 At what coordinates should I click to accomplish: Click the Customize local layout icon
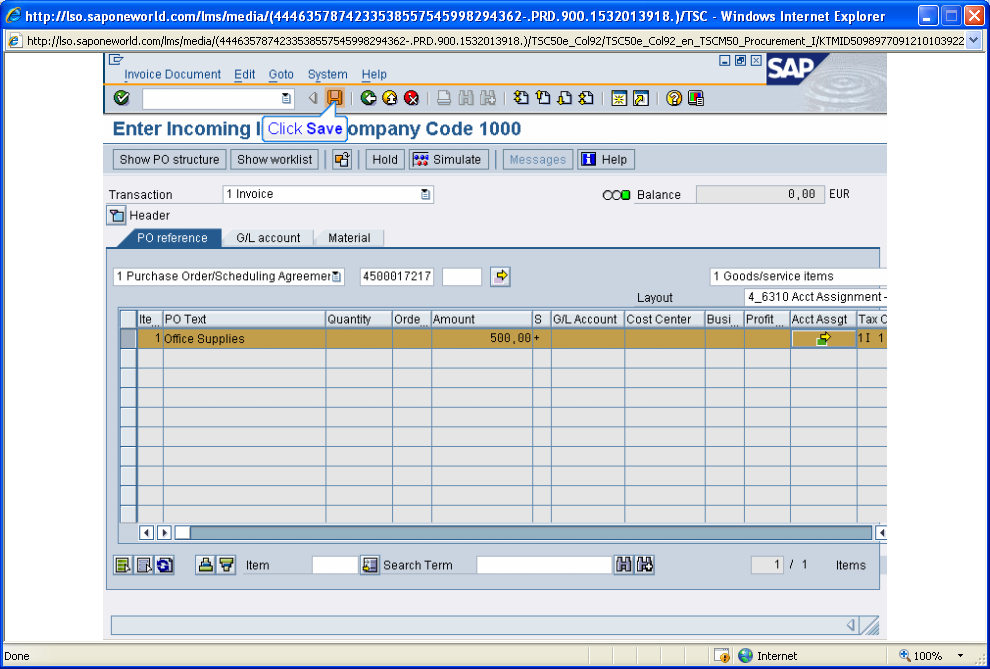pyautogui.click(x=696, y=98)
